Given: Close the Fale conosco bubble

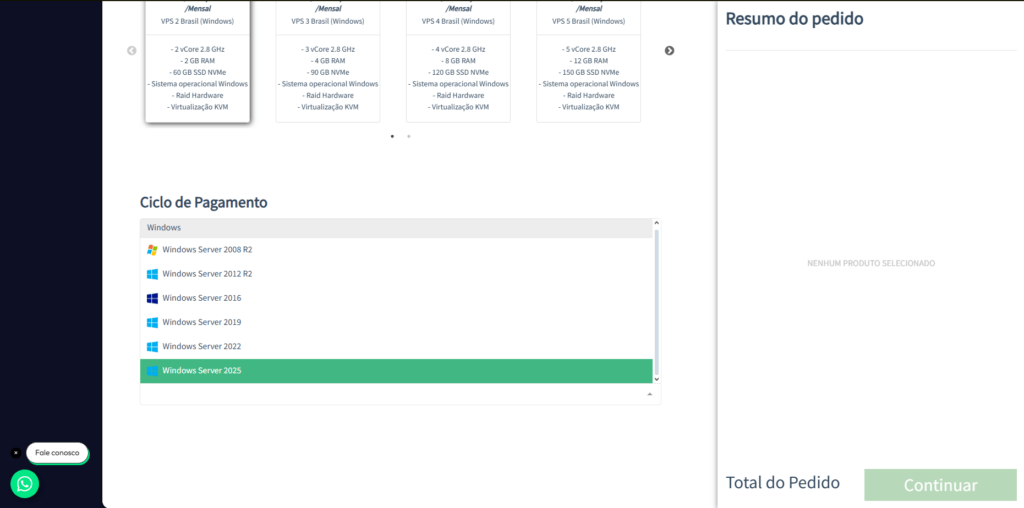Looking at the screenshot, I should tap(16, 452).
